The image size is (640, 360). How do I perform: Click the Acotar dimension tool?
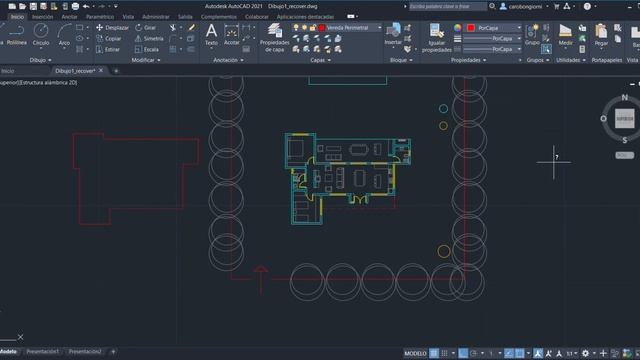[231, 34]
